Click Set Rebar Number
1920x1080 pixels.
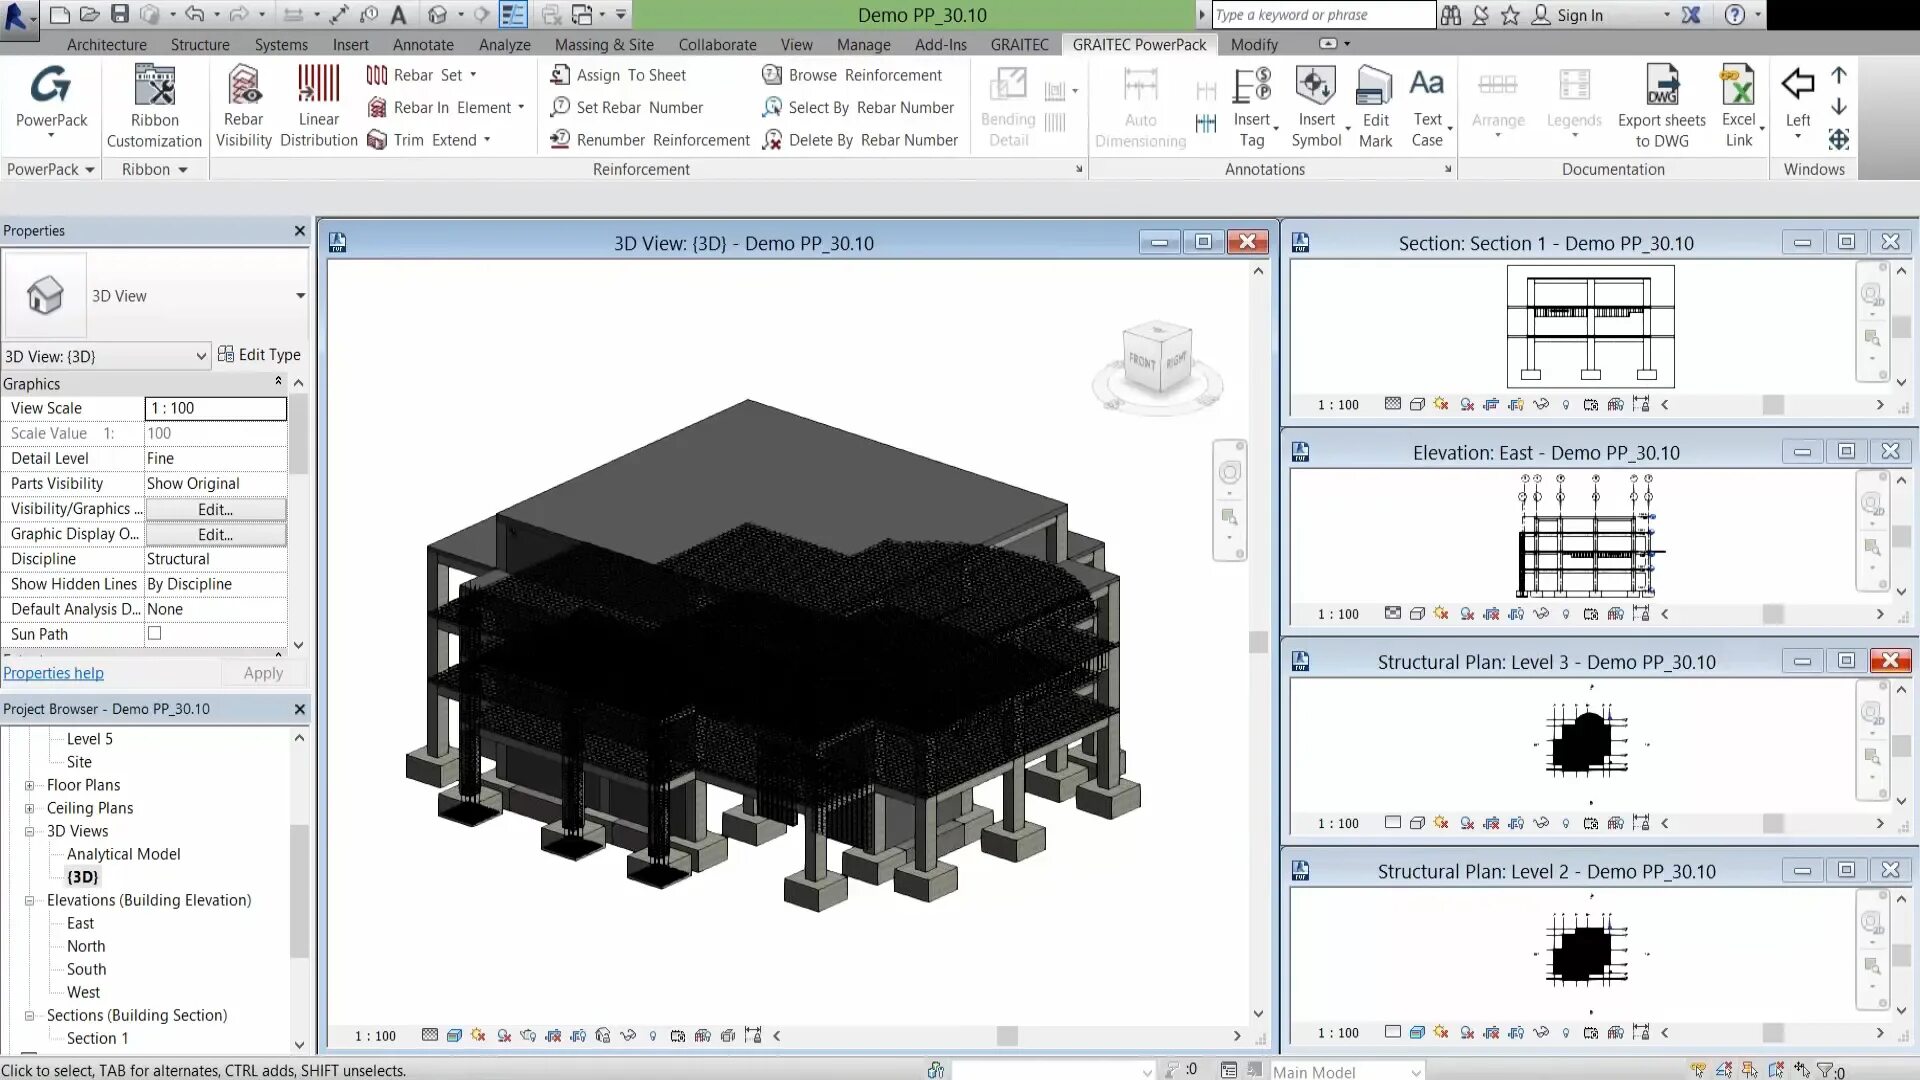tap(627, 107)
